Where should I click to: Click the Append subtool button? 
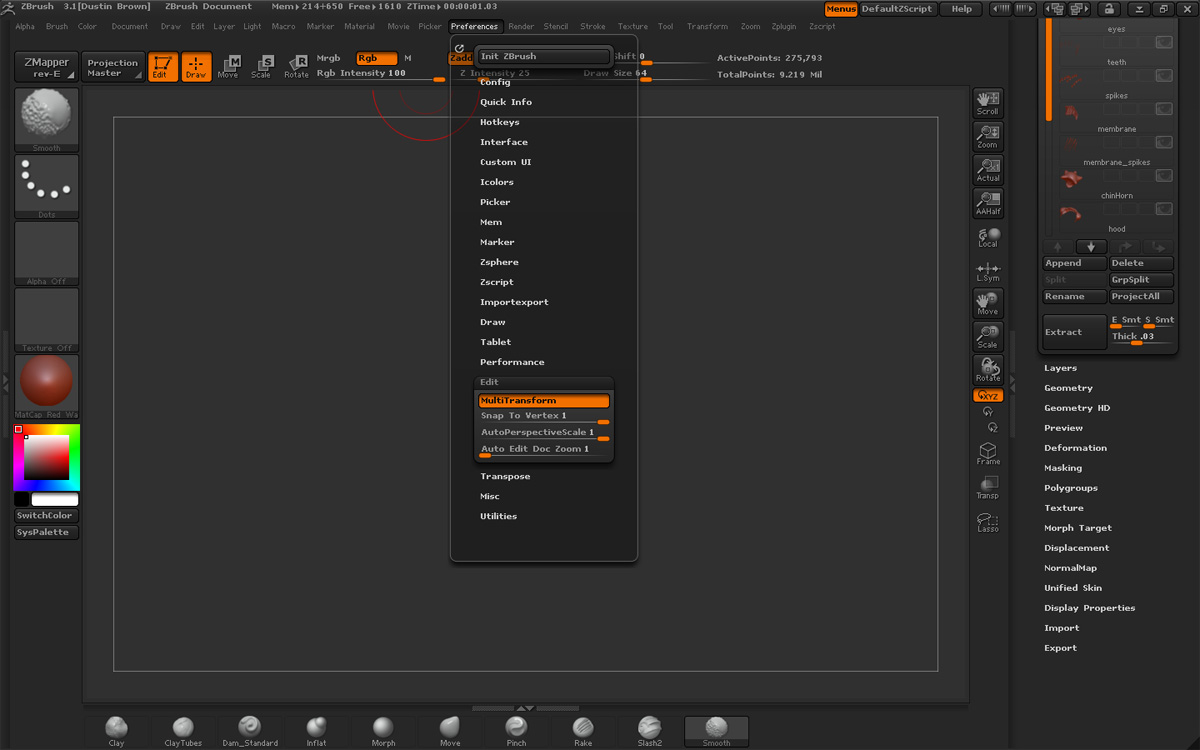click(x=1074, y=262)
